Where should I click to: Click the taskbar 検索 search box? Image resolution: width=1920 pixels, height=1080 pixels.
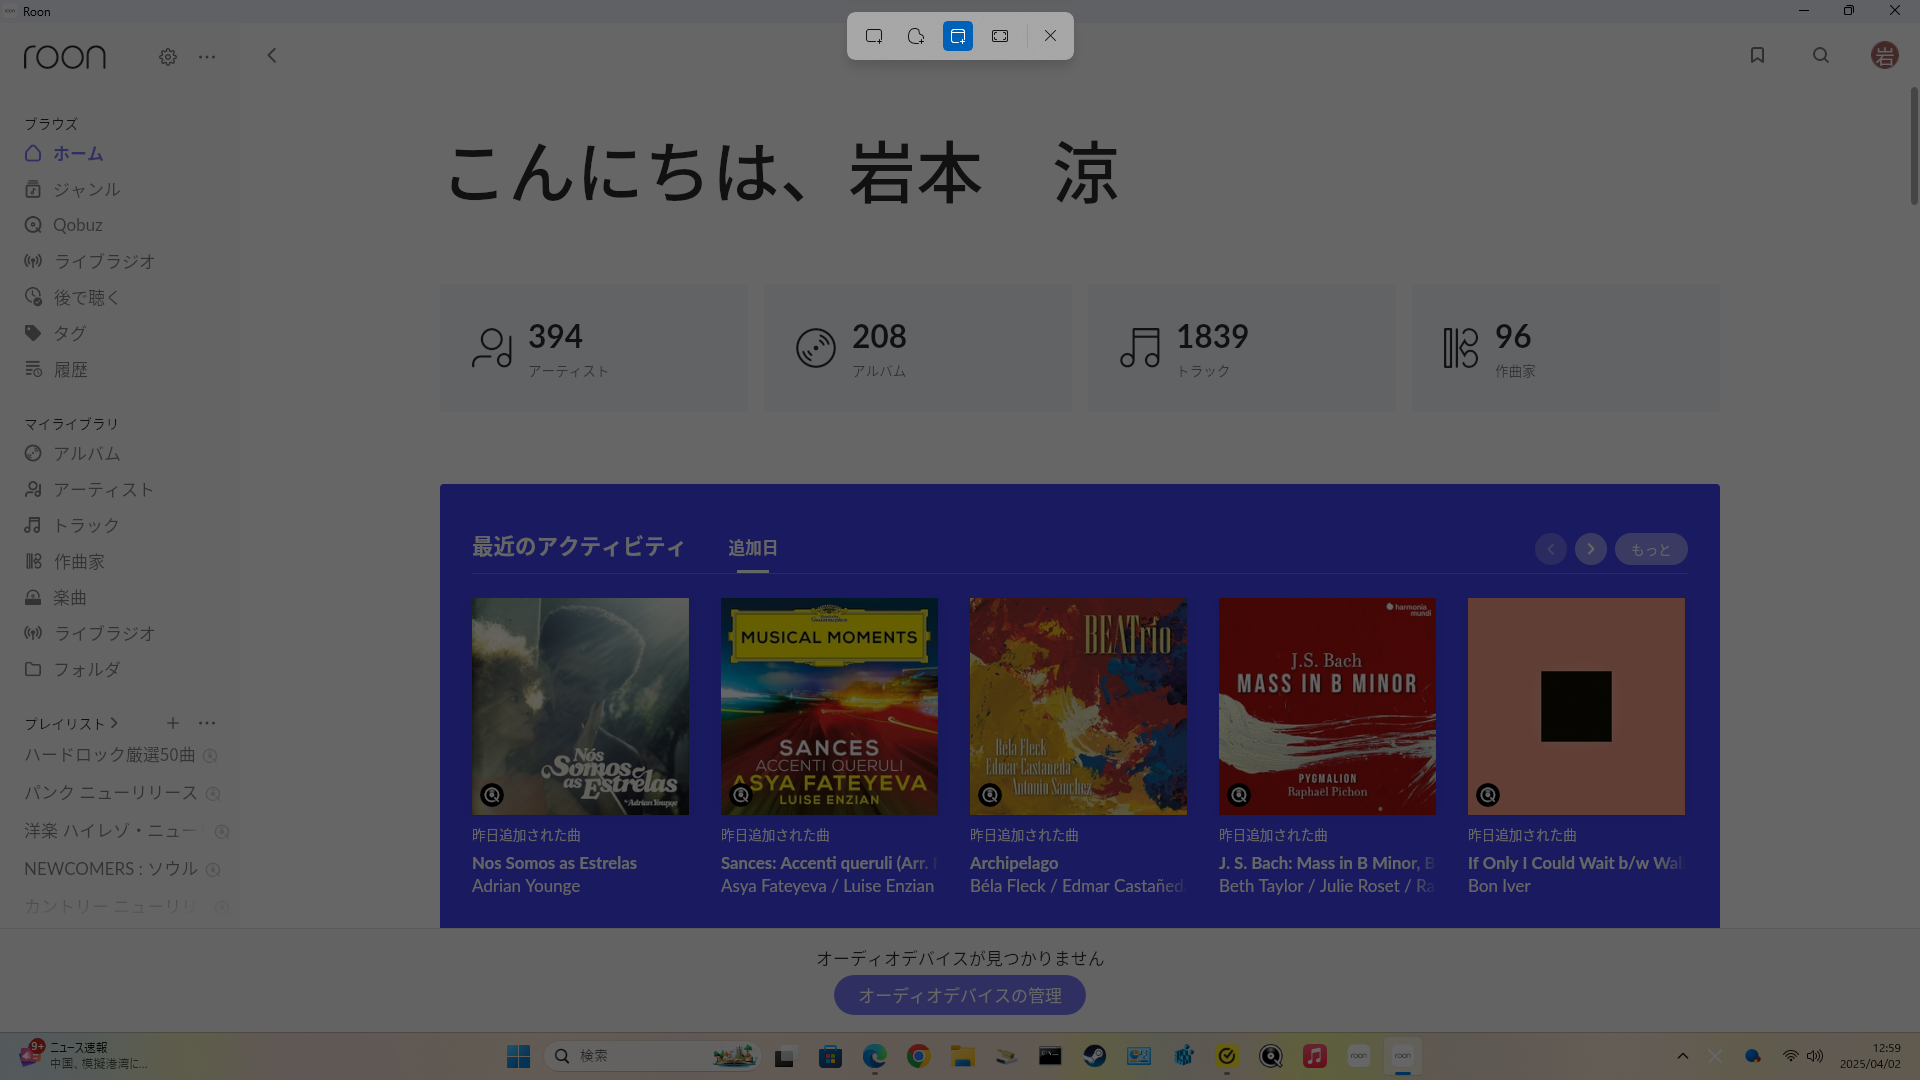click(652, 1056)
